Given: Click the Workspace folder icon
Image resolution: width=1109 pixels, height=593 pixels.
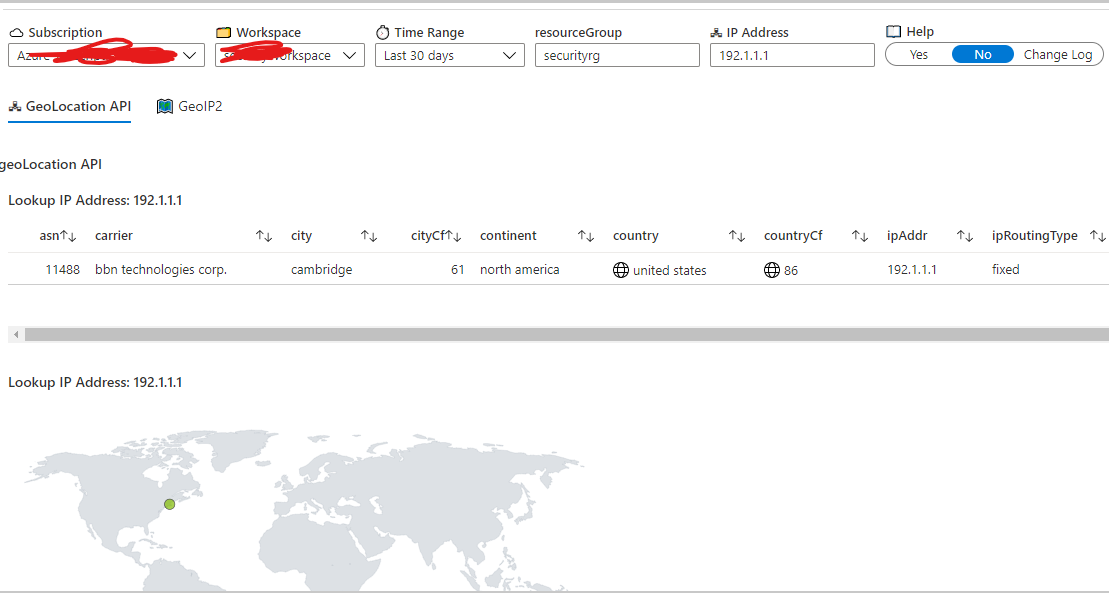Looking at the screenshot, I should (223, 33).
